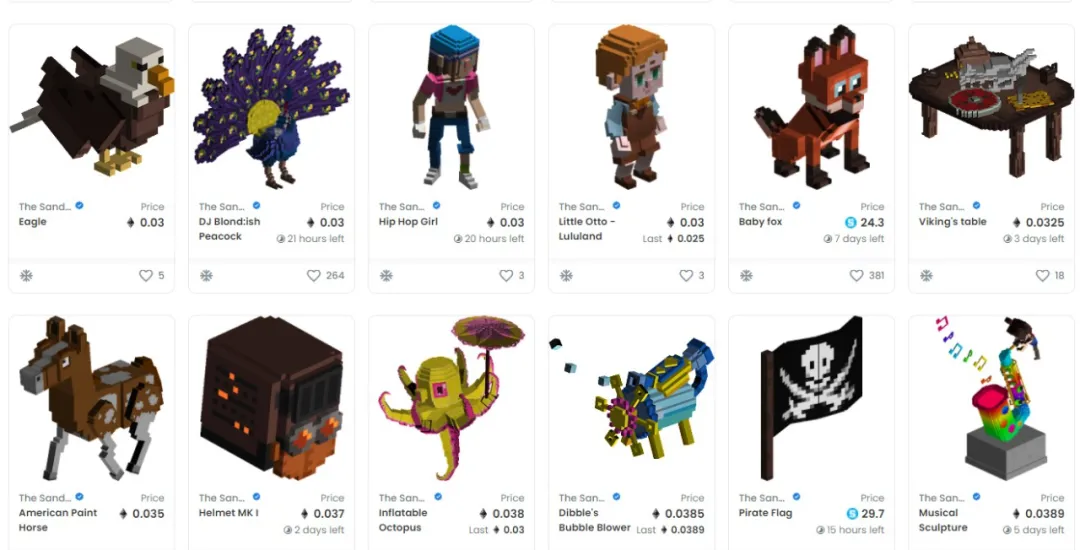
Task: Open the Pirate Flag thumbnail
Action: click(x=811, y=399)
